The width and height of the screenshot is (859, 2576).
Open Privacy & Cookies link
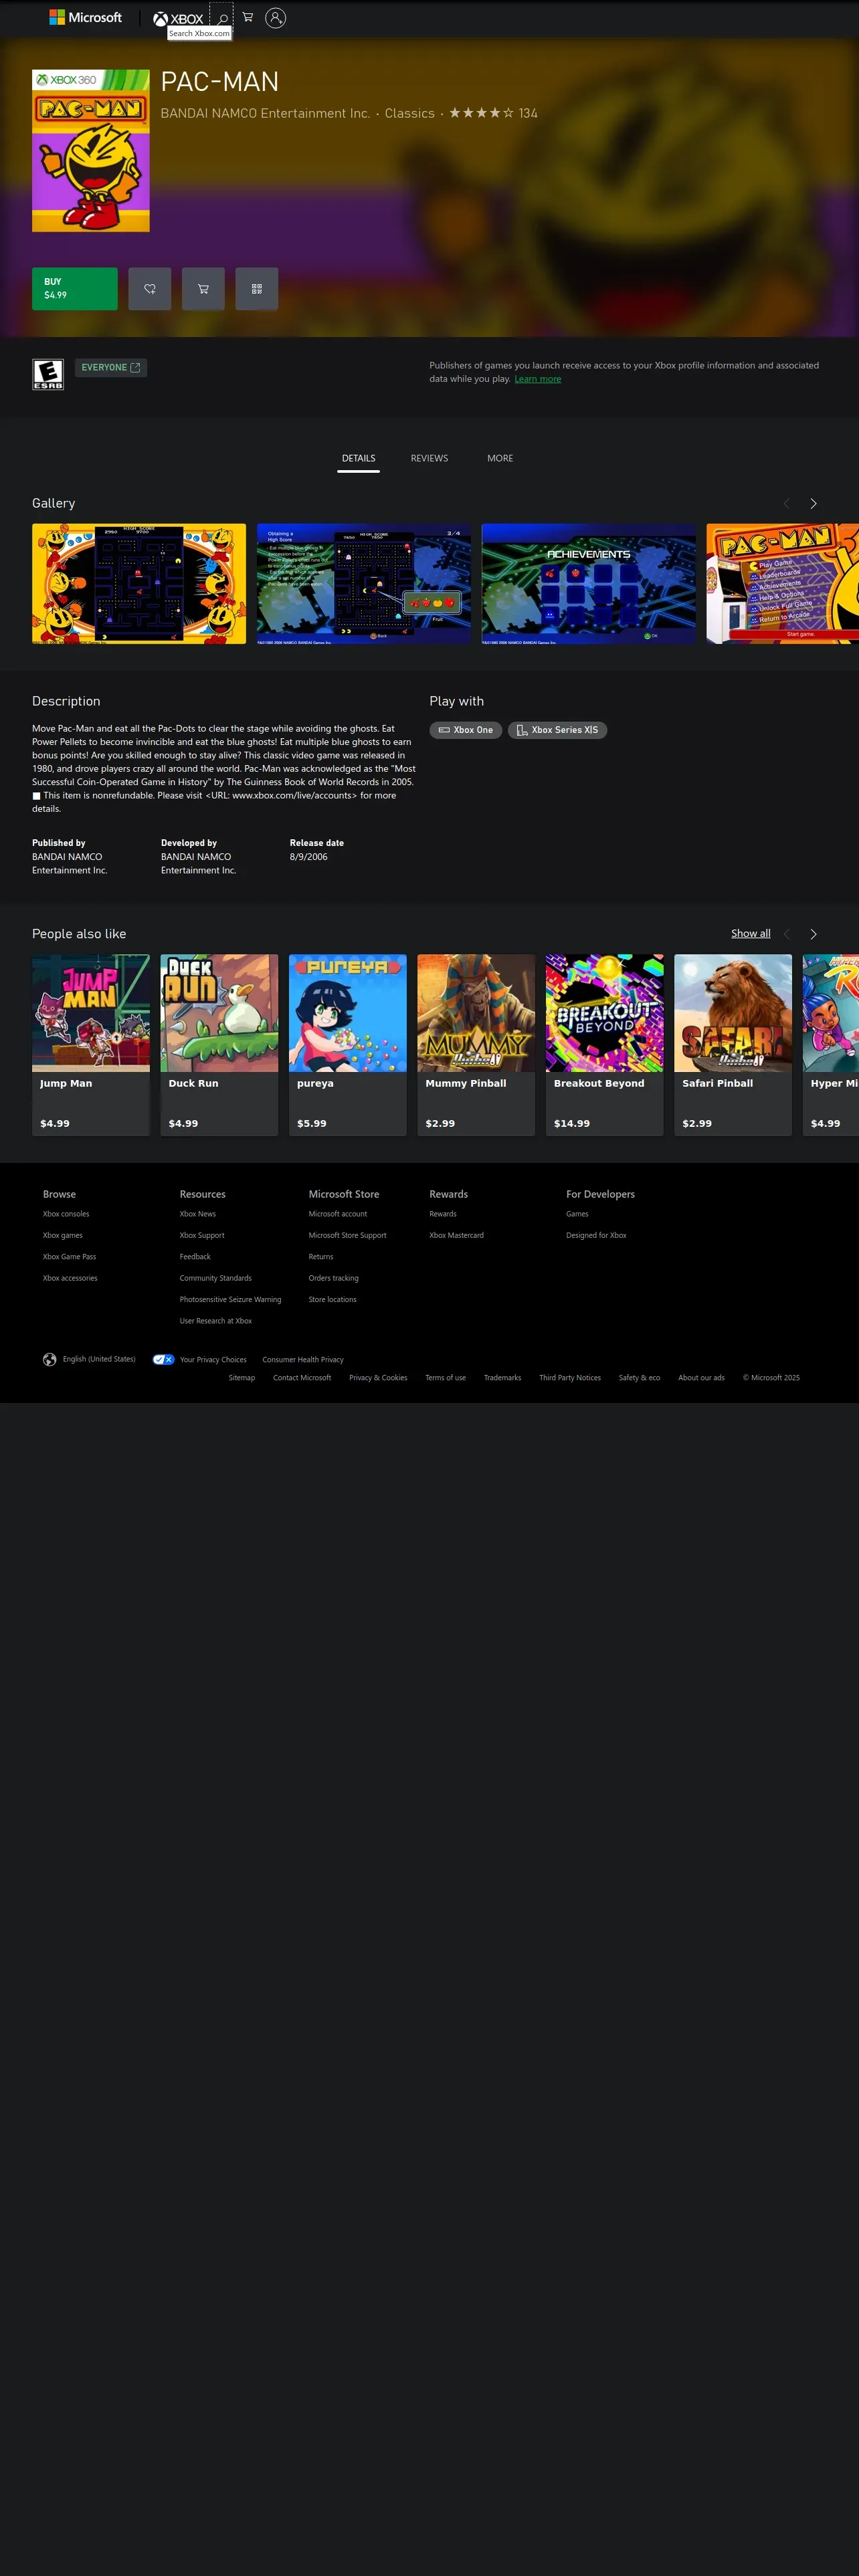[x=378, y=1378]
